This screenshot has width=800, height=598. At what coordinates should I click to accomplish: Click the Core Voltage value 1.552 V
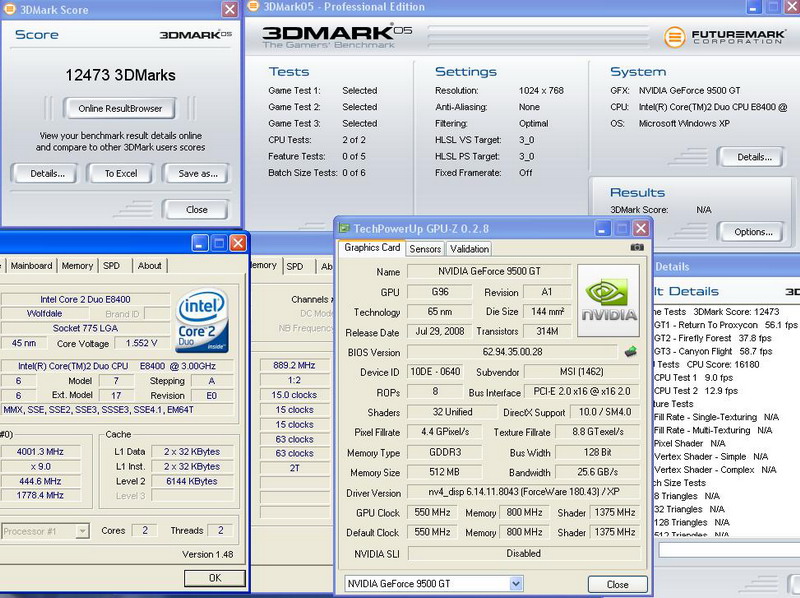point(141,343)
